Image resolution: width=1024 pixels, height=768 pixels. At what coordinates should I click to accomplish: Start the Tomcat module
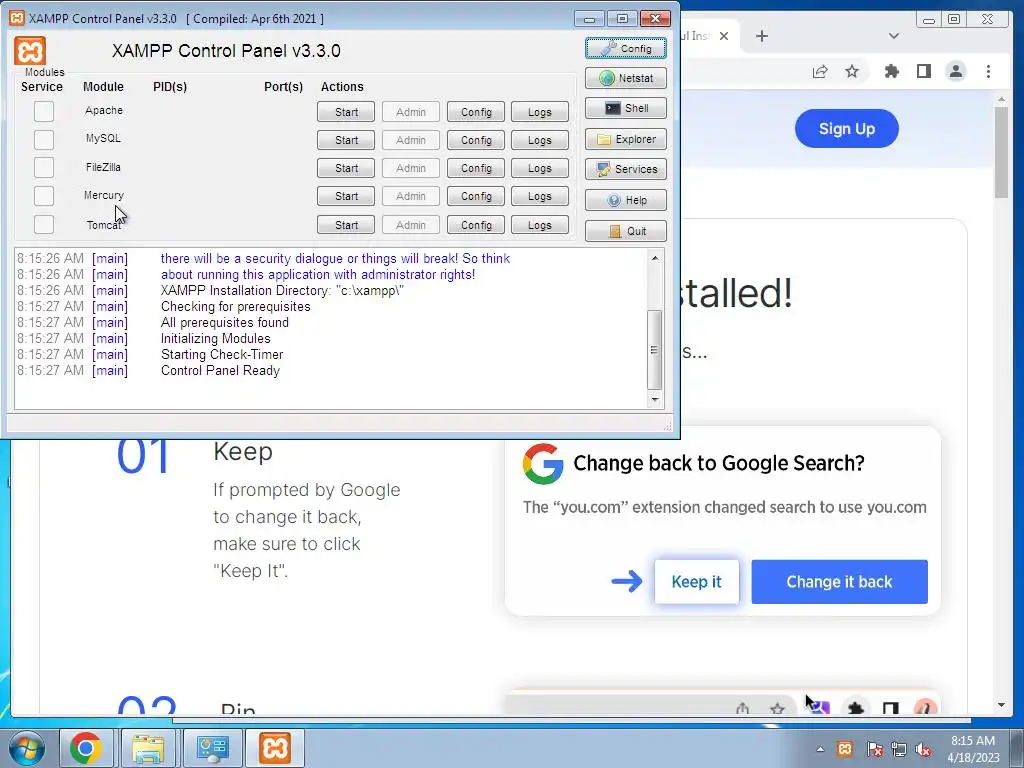coord(346,225)
